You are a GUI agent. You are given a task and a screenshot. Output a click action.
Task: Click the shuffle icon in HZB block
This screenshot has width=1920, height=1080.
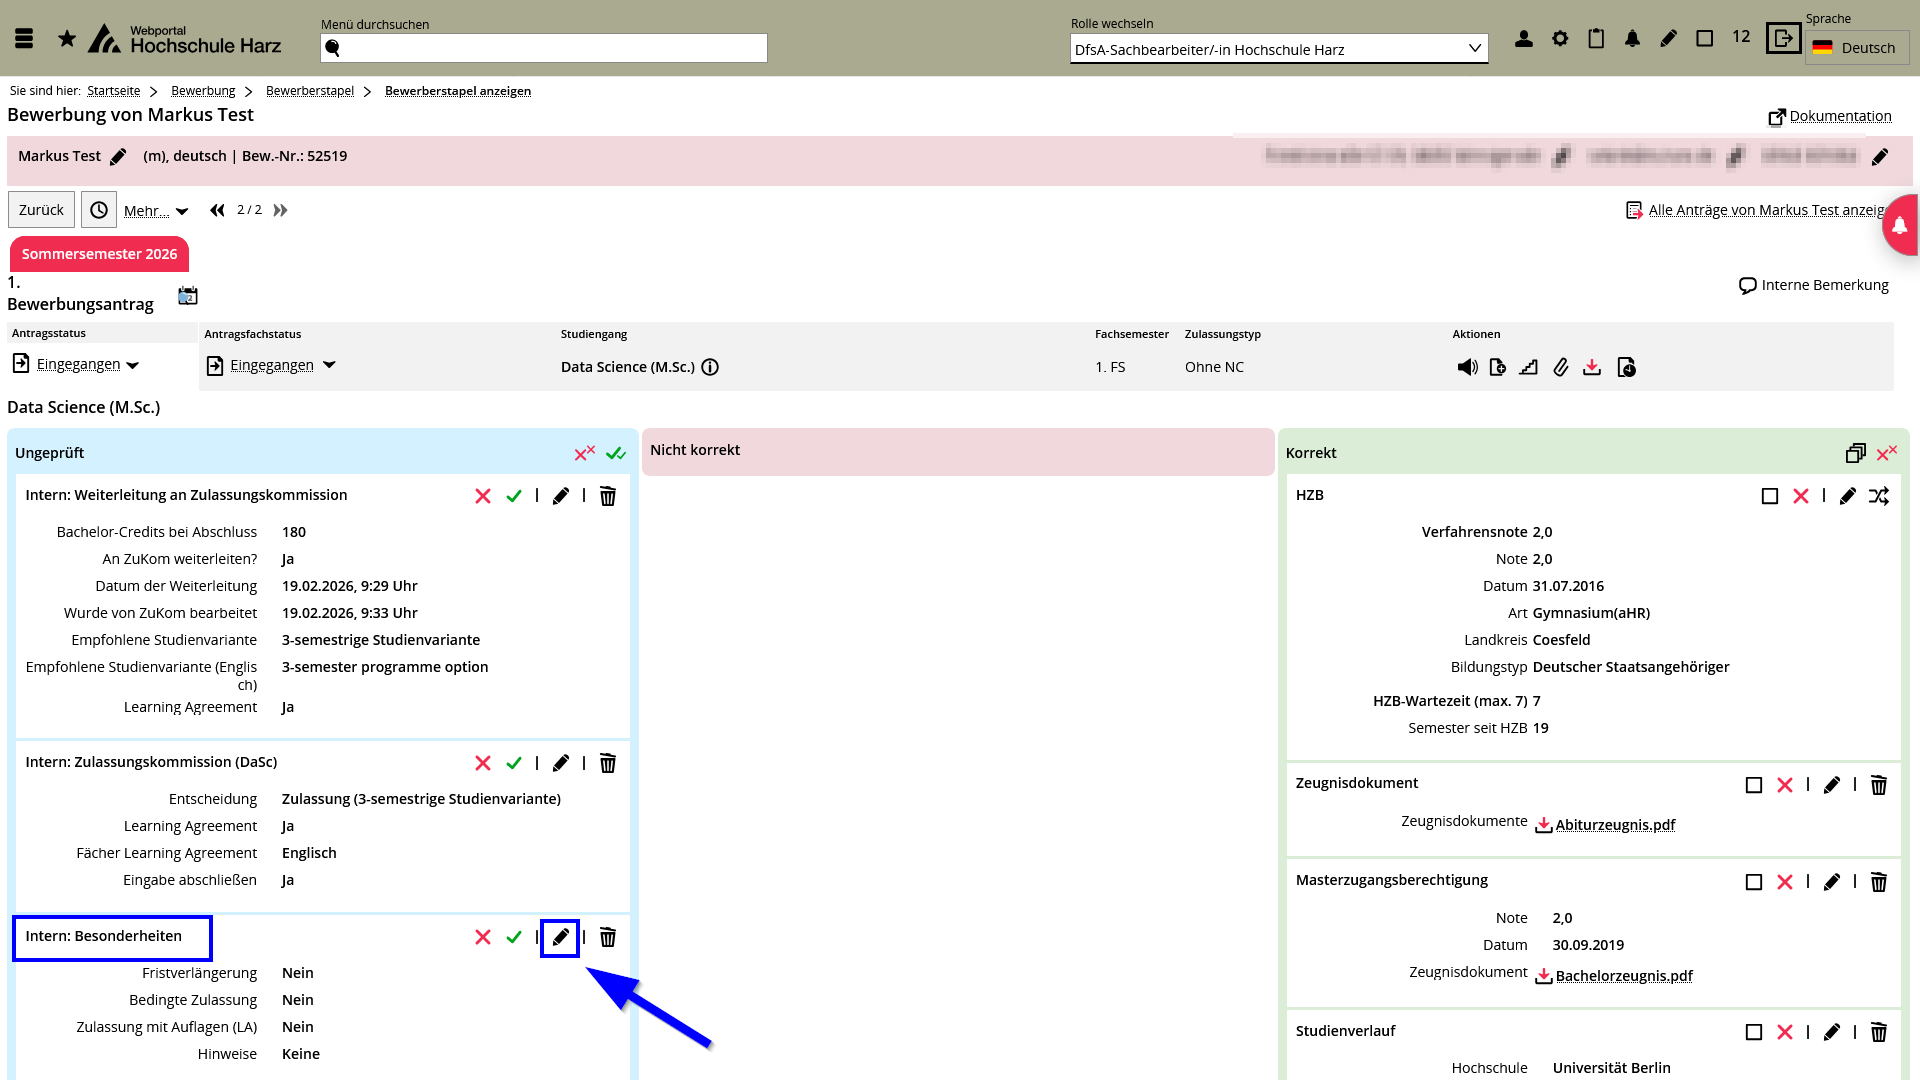[x=1879, y=496]
